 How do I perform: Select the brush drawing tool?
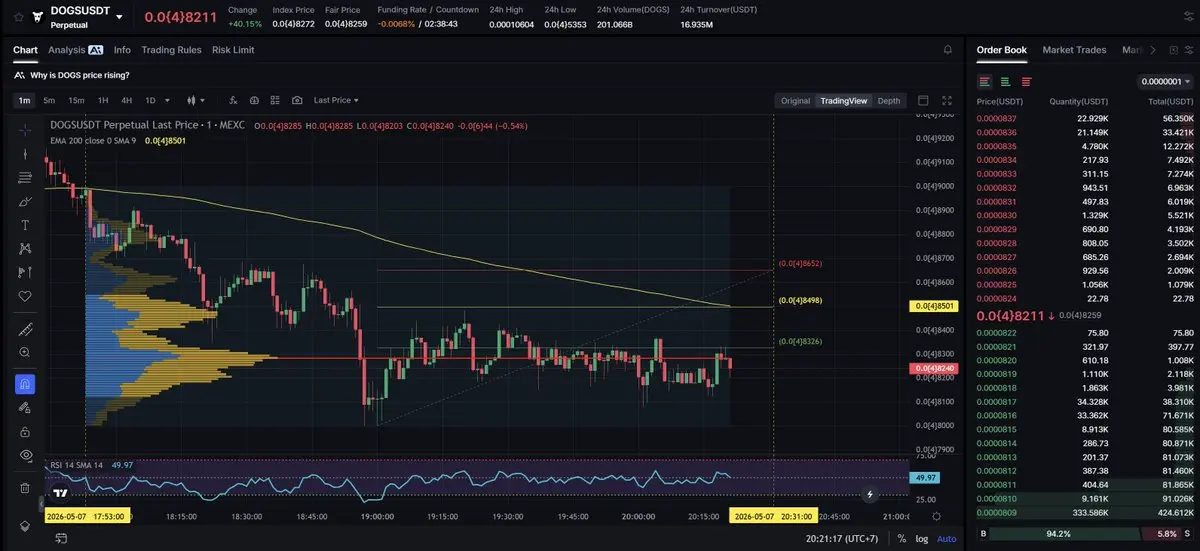click(25, 201)
